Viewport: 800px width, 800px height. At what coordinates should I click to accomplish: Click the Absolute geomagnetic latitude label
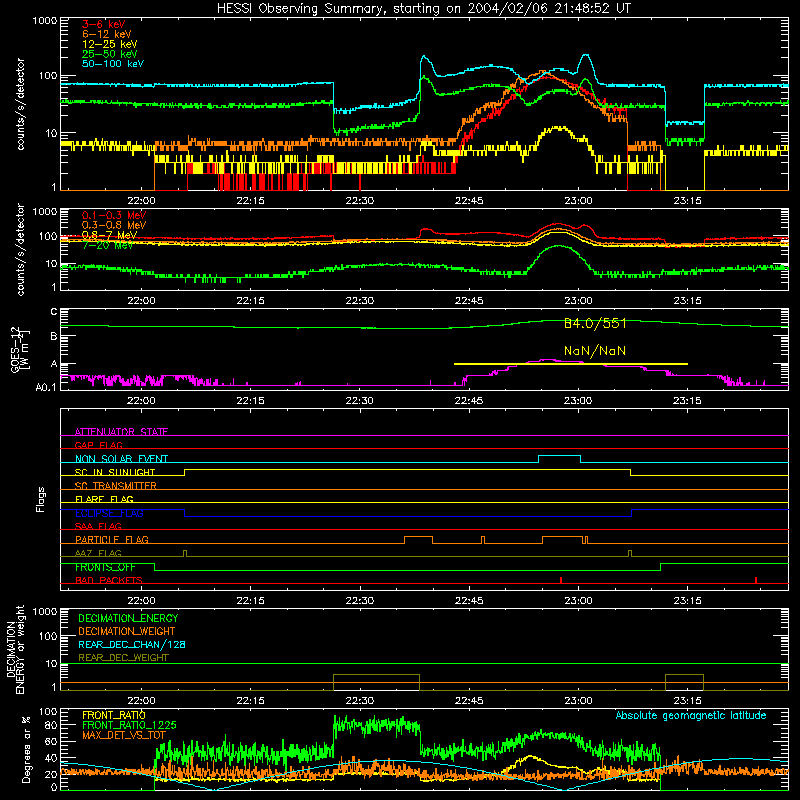pos(691,716)
